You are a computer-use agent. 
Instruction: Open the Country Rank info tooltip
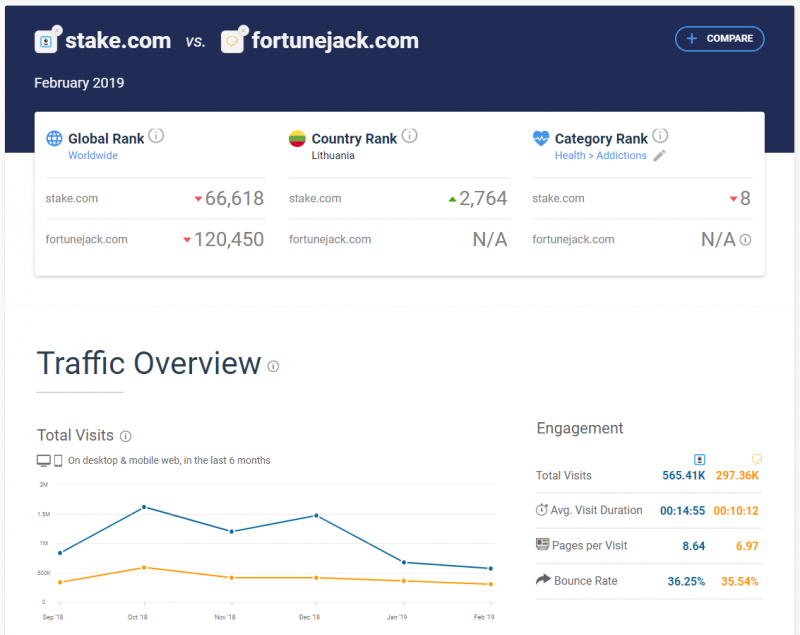(409, 136)
